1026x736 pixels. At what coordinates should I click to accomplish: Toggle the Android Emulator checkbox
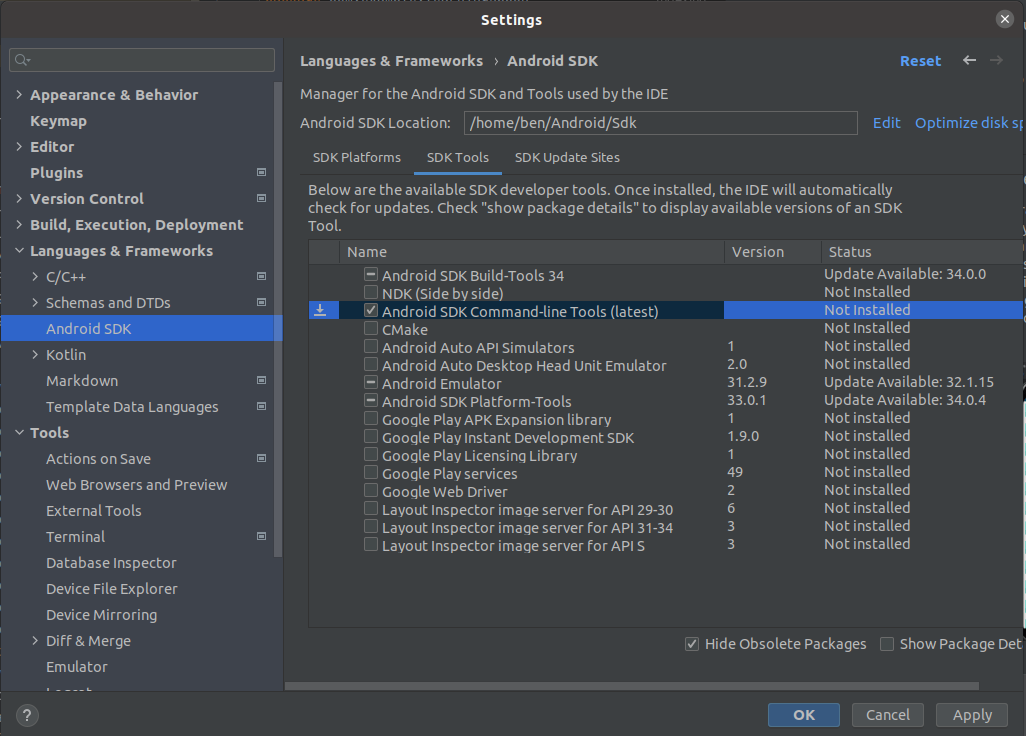[x=371, y=382]
